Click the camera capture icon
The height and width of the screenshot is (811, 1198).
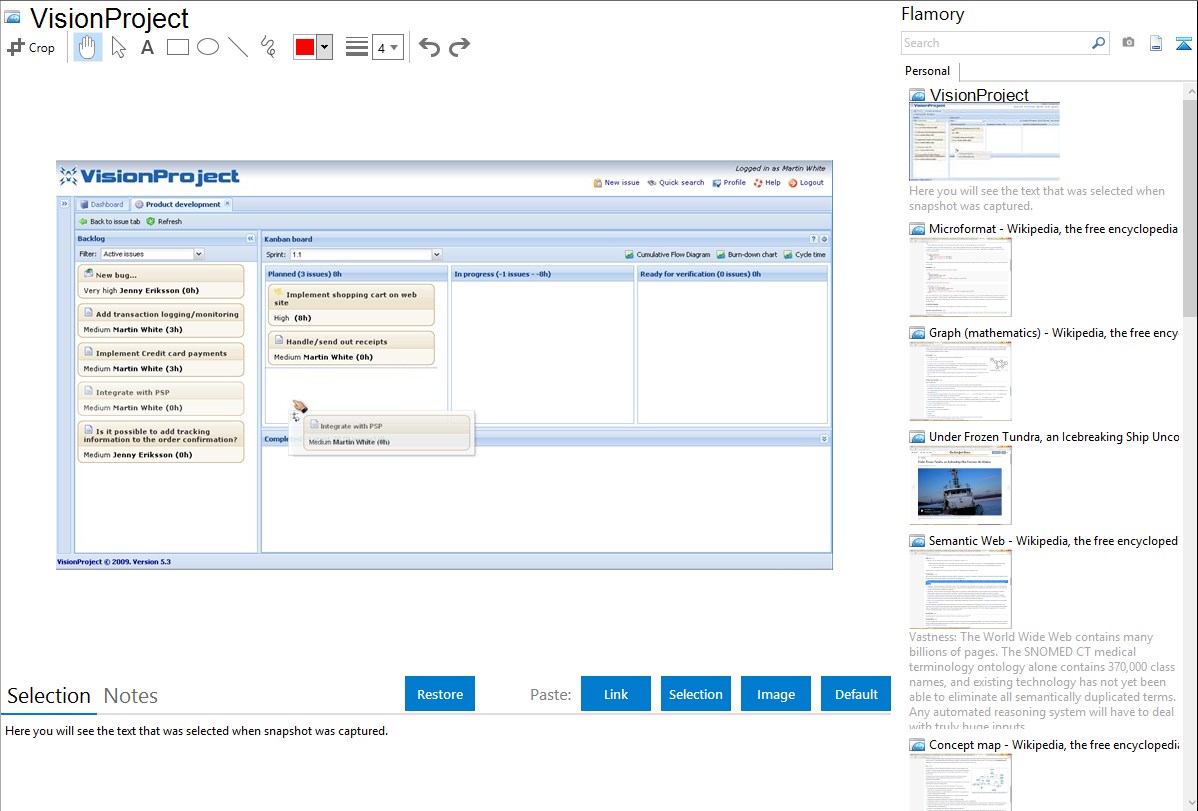pyautogui.click(x=1128, y=43)
